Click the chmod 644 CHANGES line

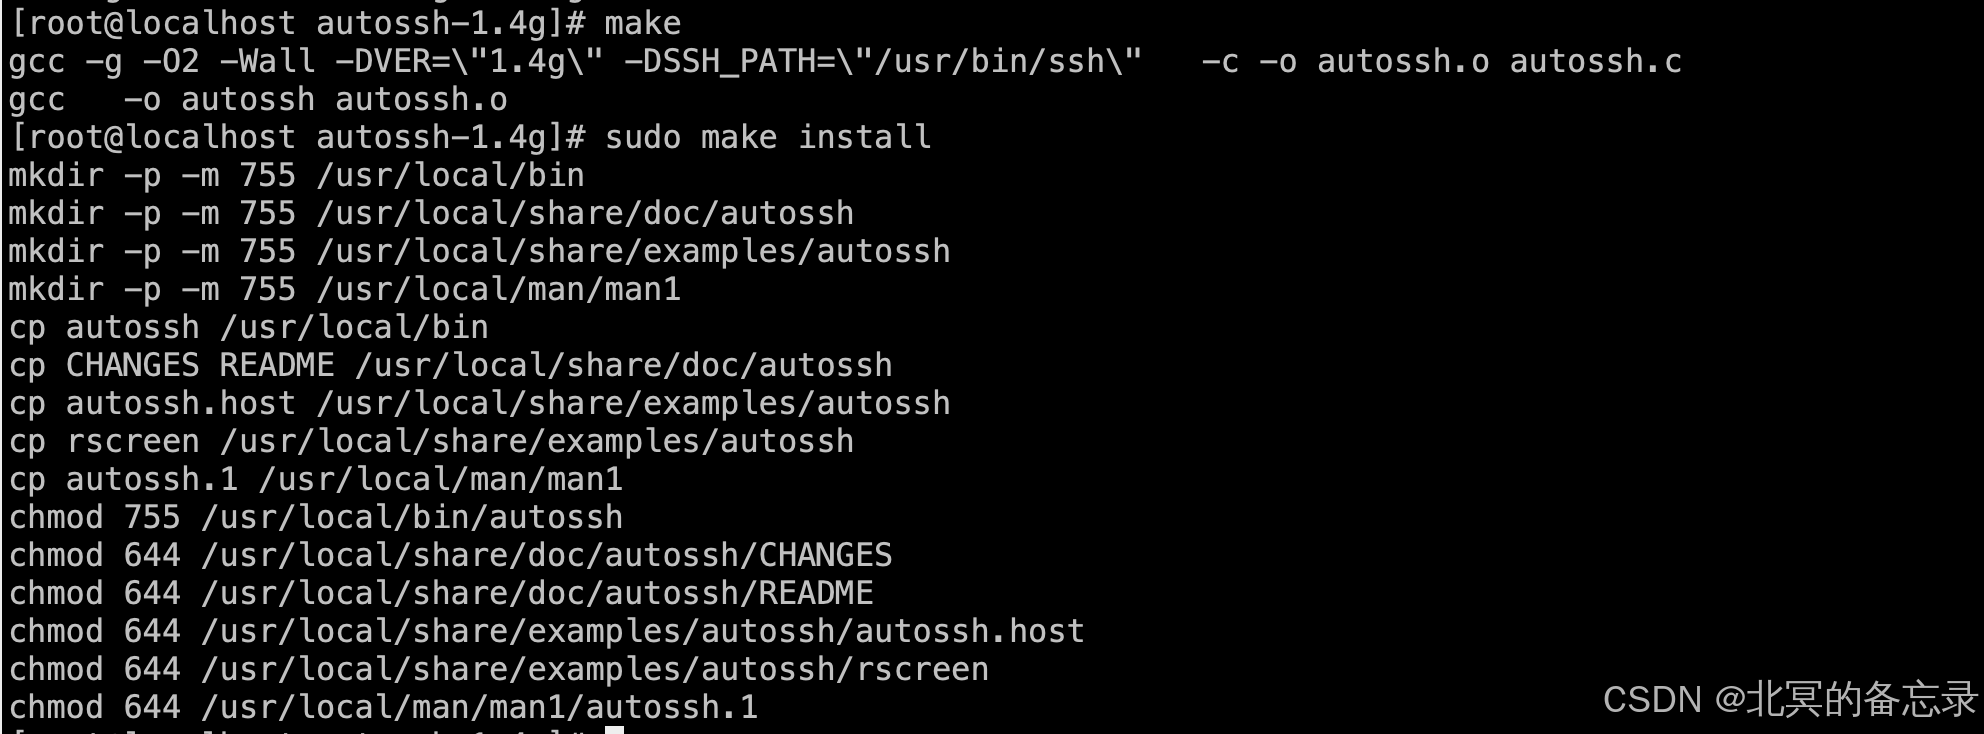[450, 556]
